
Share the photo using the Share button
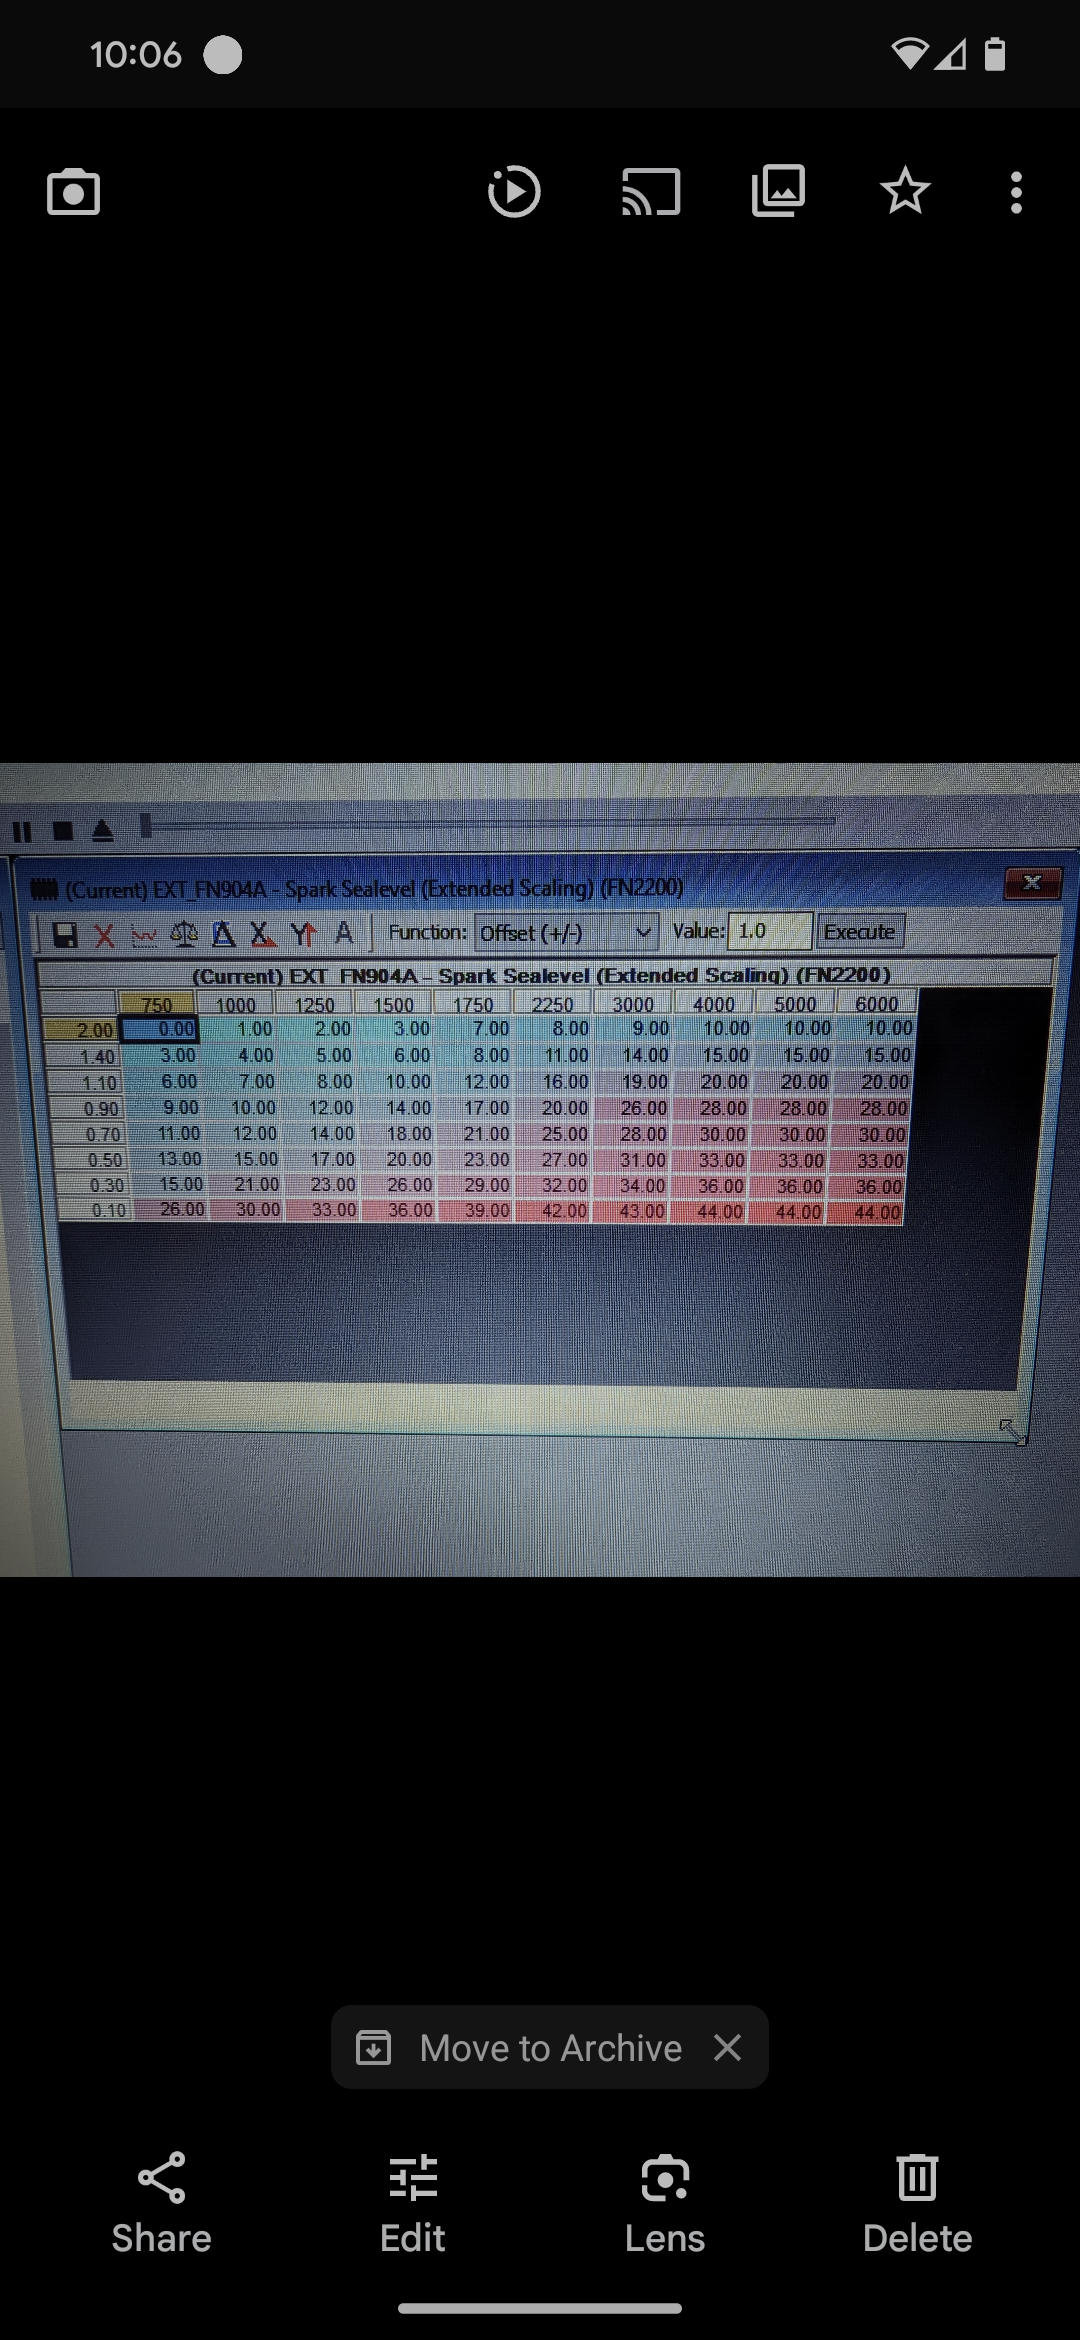161,2202
